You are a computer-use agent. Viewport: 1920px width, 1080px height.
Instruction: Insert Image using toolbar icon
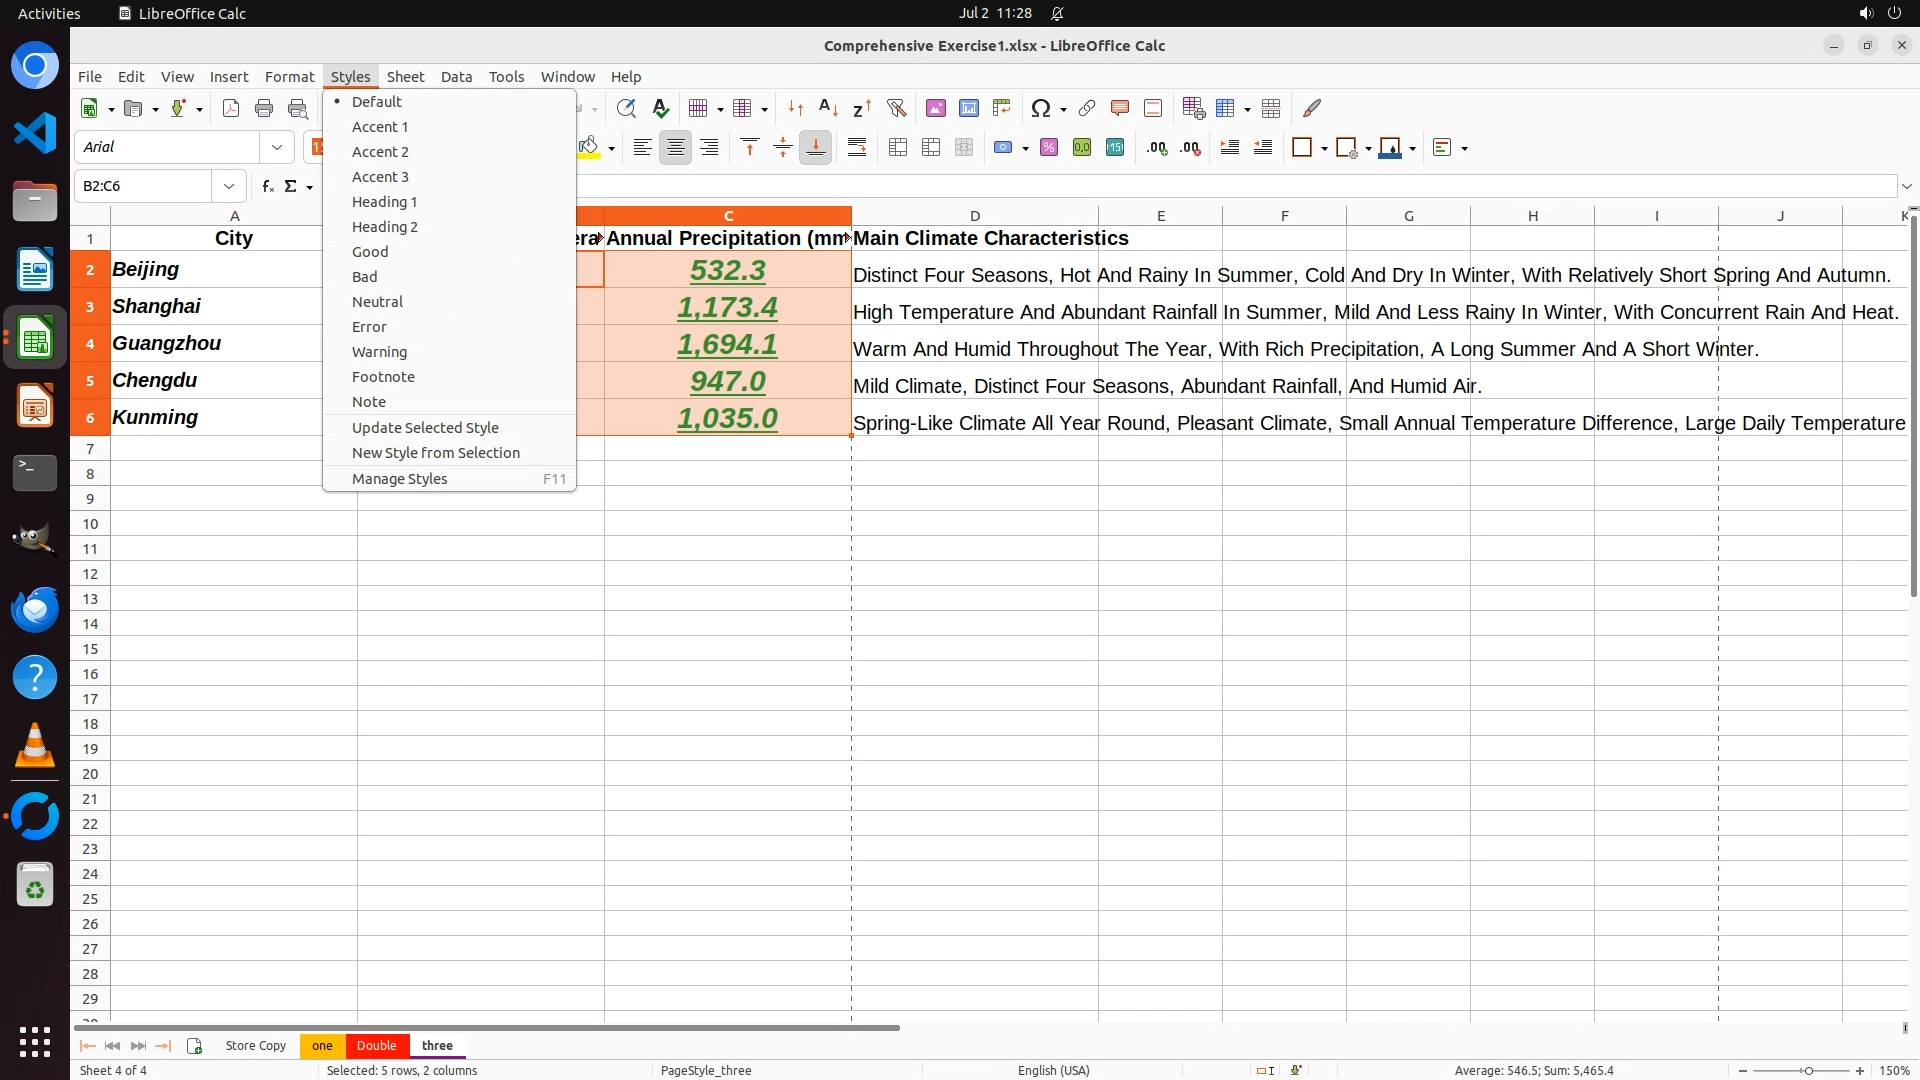(936, 108)
